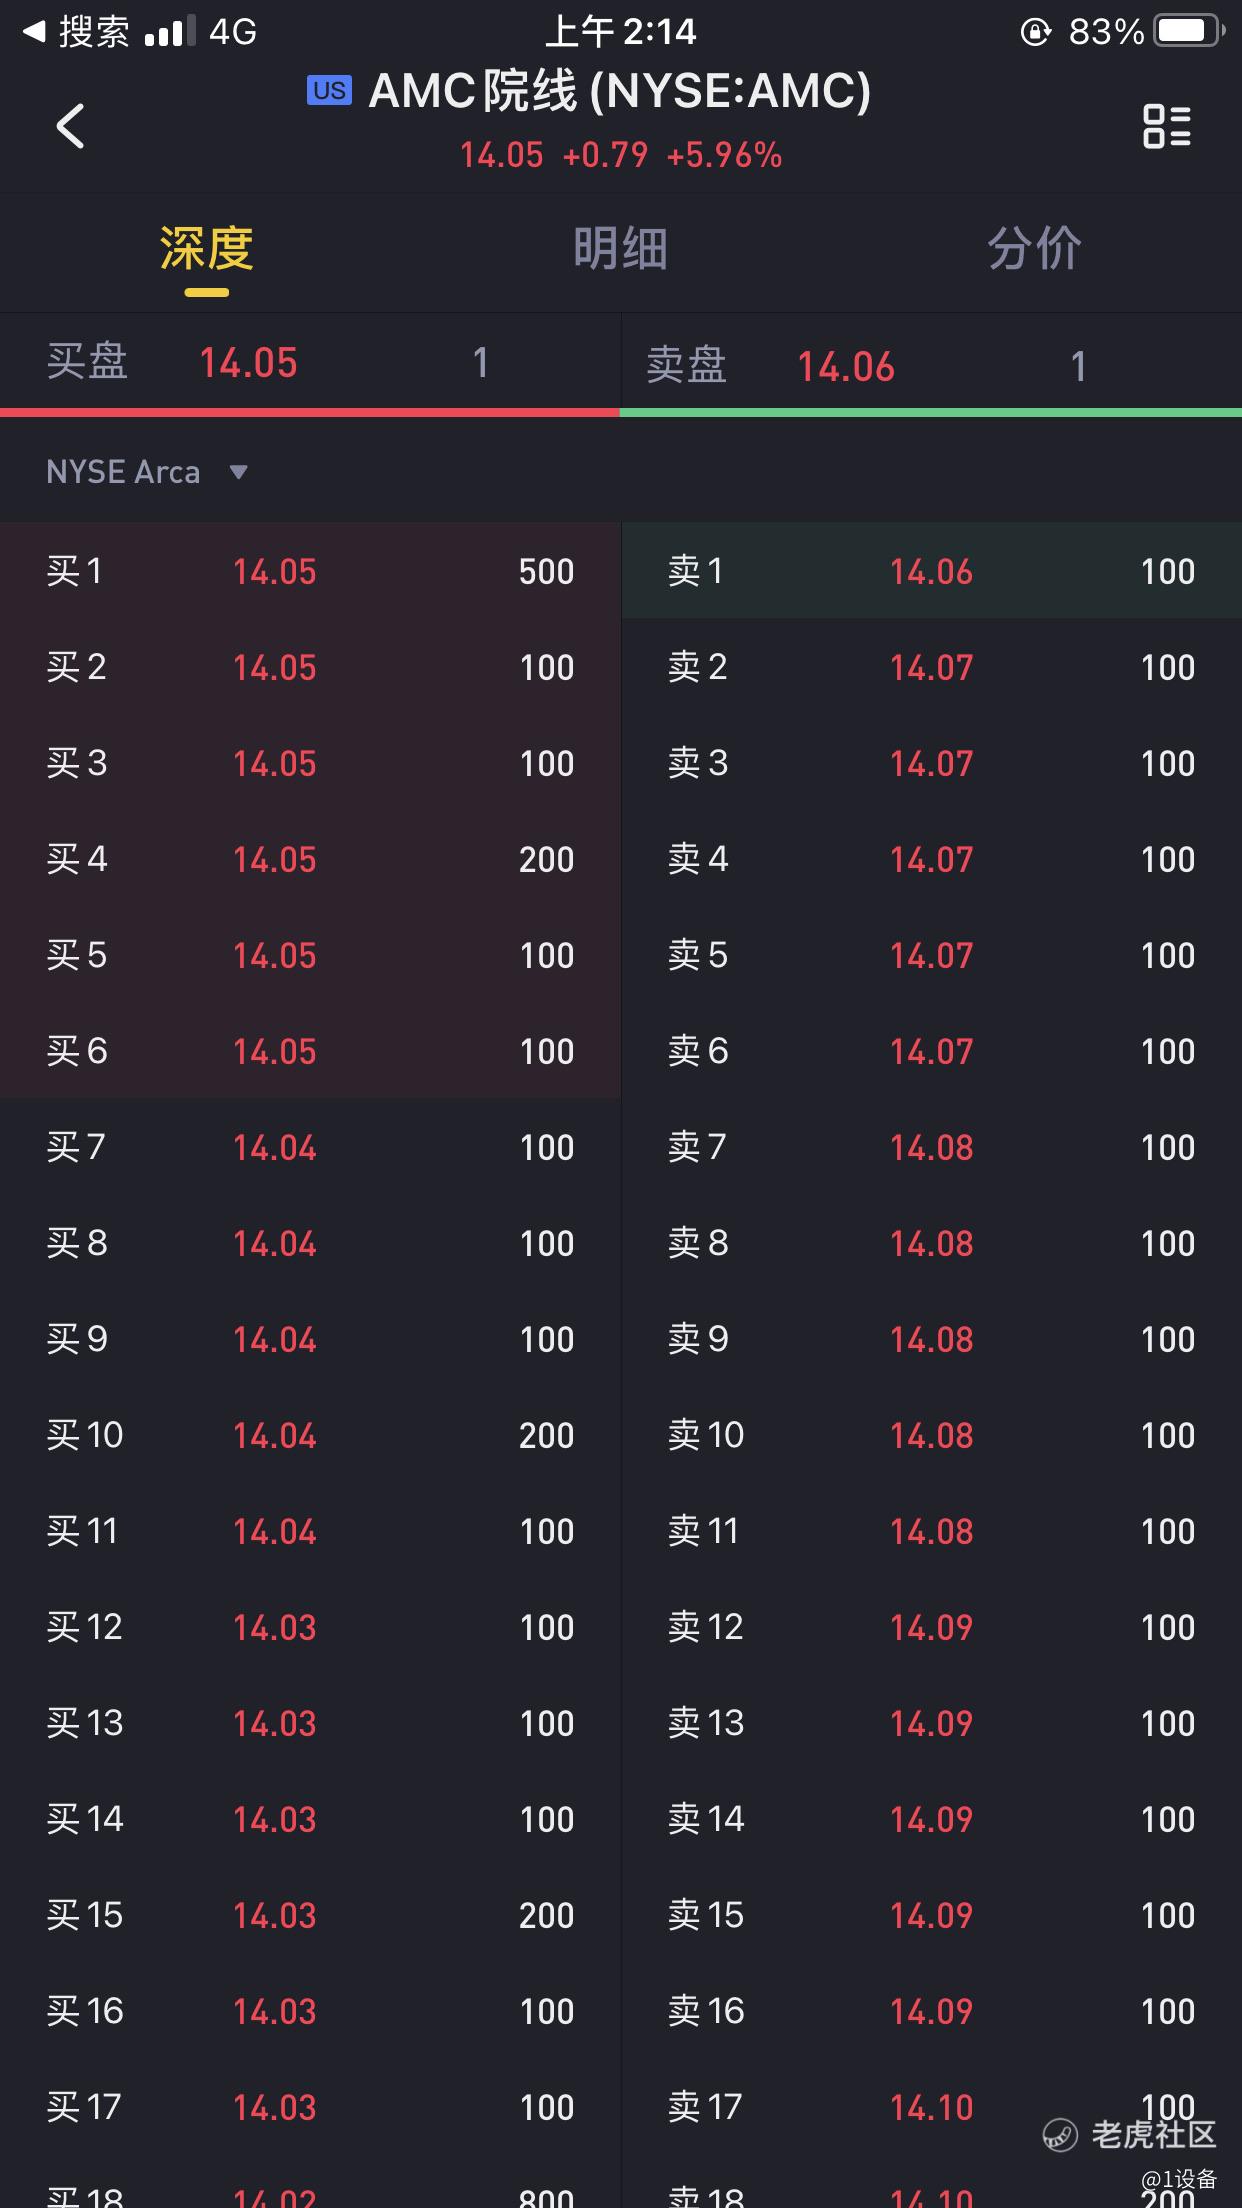Viewport: 1242px width, 2208px height.
Task: Switch to the 分价 tab
Action: point(1034,249)
